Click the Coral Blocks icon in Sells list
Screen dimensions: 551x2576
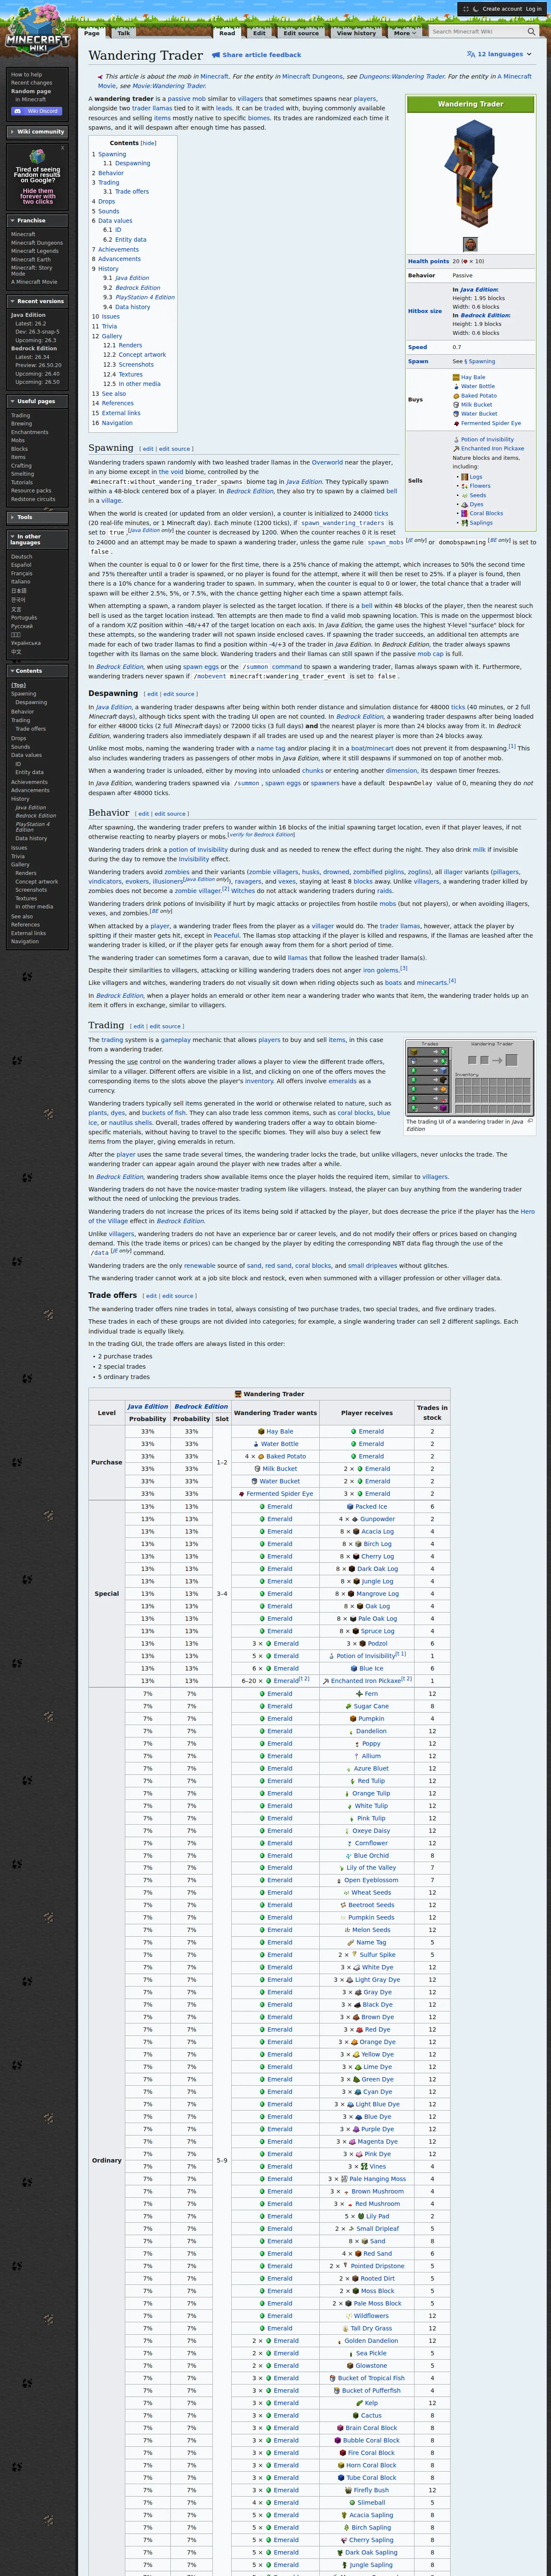click(465, 513)
